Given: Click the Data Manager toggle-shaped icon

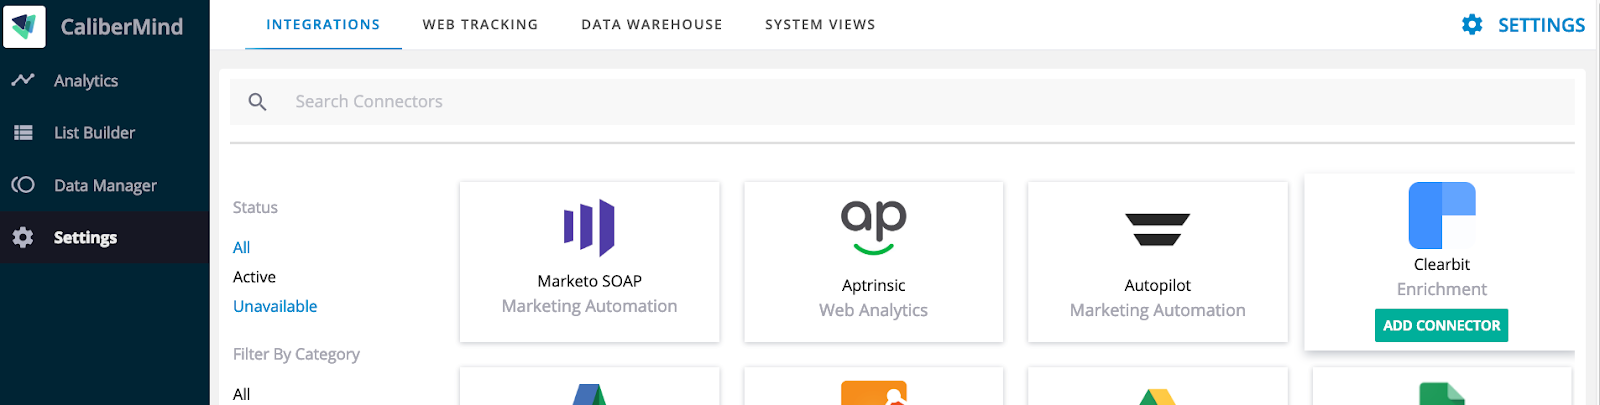Looking at the screenshot, I should click(23, 185).
